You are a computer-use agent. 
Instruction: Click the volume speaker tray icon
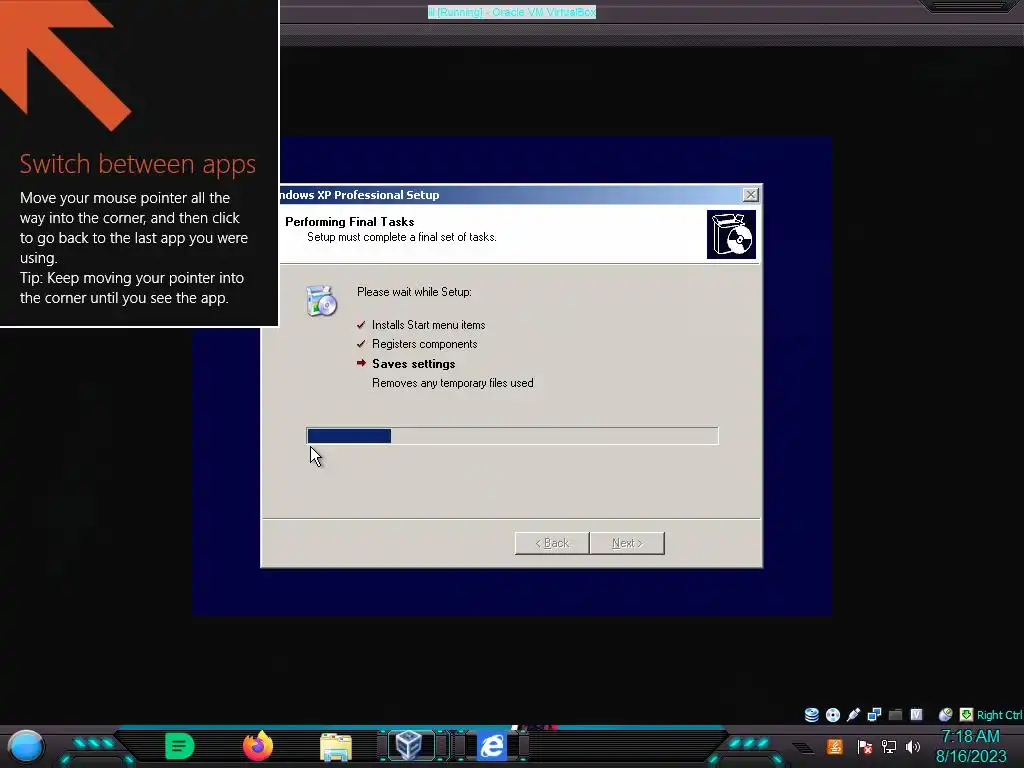point(913,746)
